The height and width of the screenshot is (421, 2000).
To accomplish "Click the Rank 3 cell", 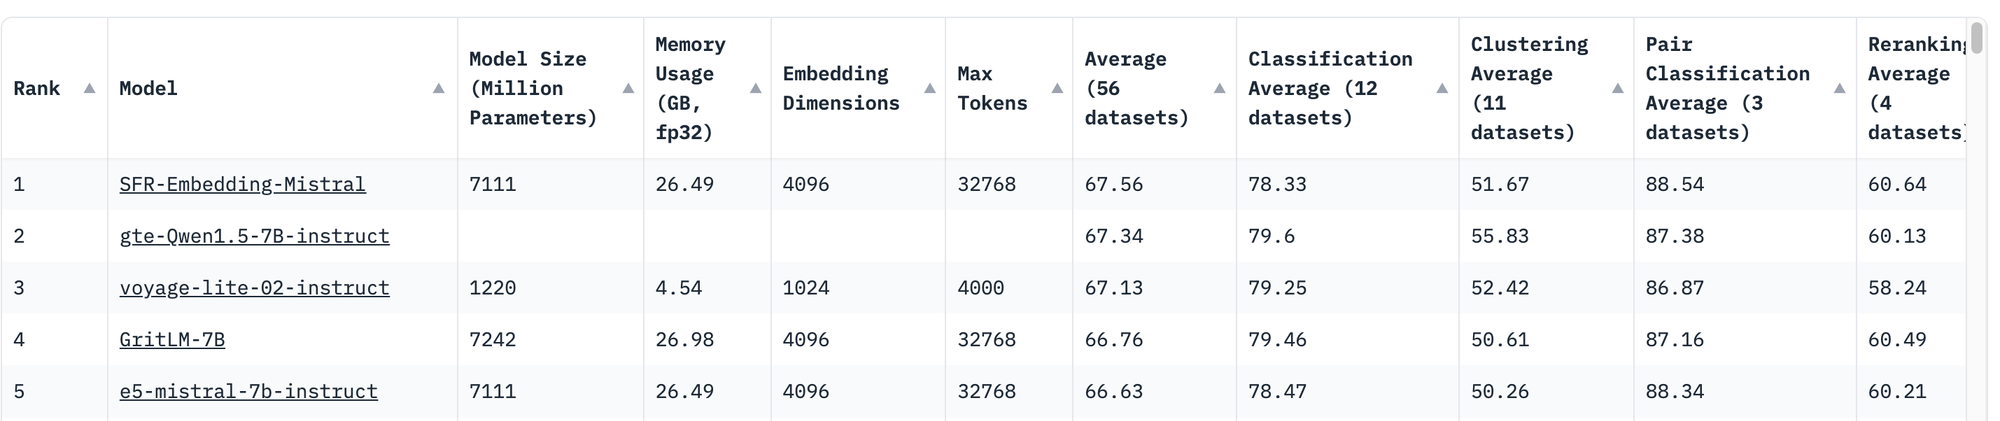I will tap(19, 288).
